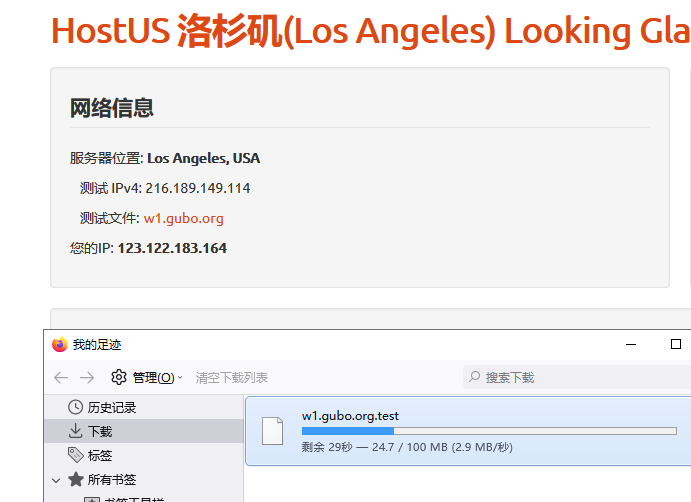Minimize the 我的足迹 window

pyautogui.click(x=631, y=344)
